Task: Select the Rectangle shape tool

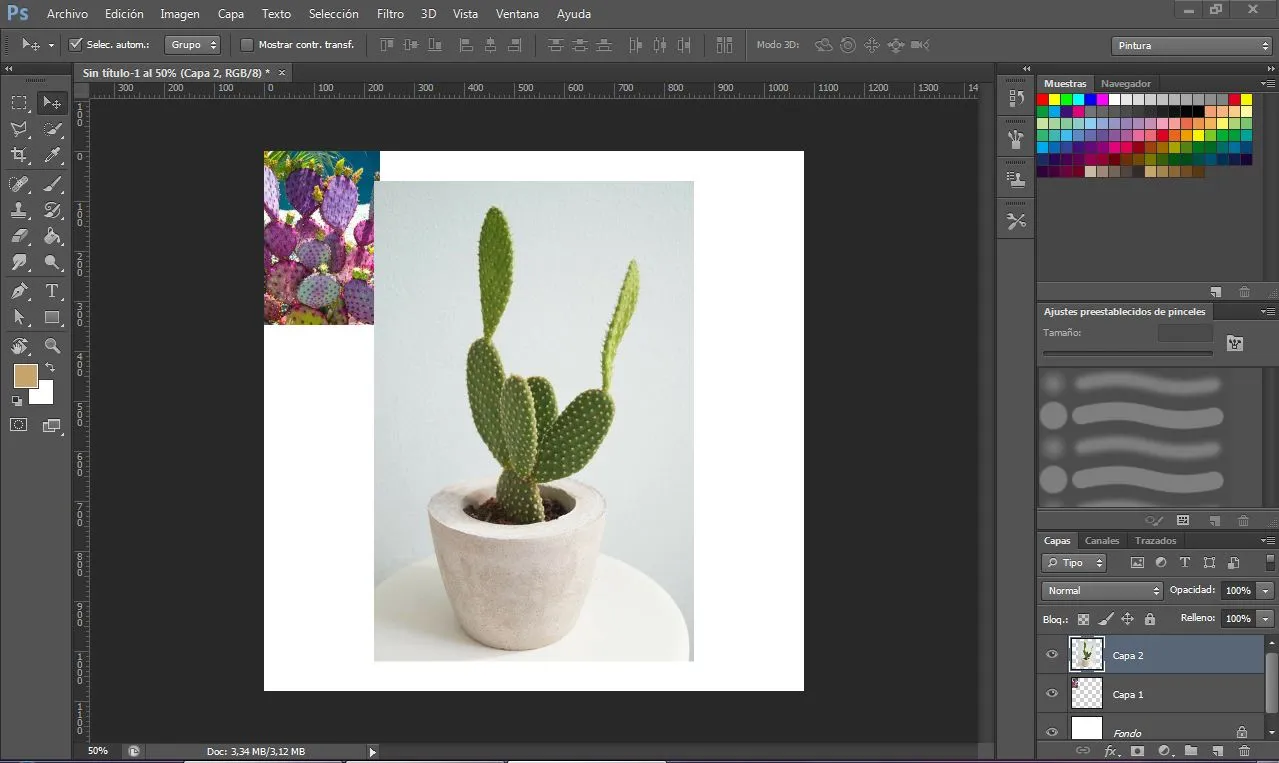Action: [x=52, y=318]
